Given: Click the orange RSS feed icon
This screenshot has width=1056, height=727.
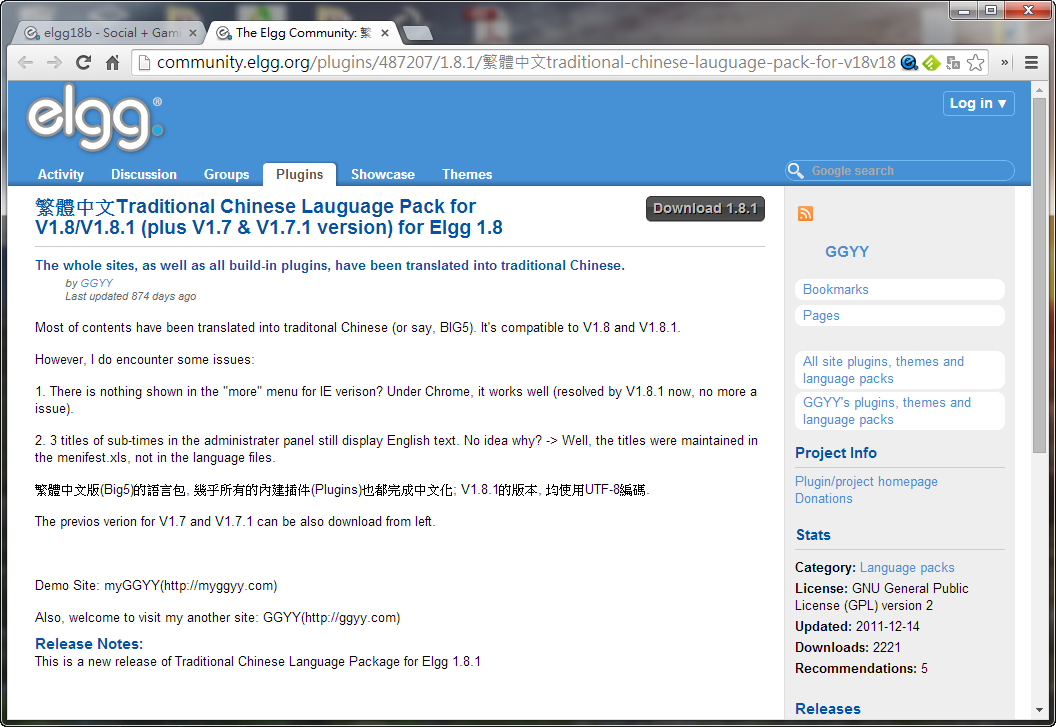Looking at the screenshot, I should 805,213.
